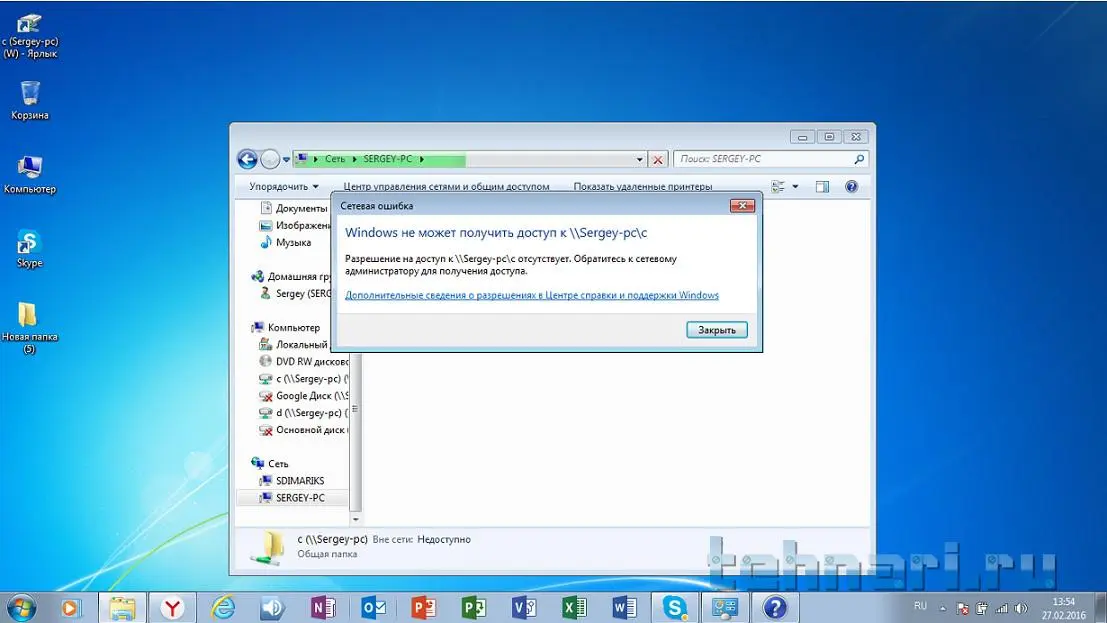Select Домашняя группа in navigation pane
The image size is (1107, 623).
(290, 276)
